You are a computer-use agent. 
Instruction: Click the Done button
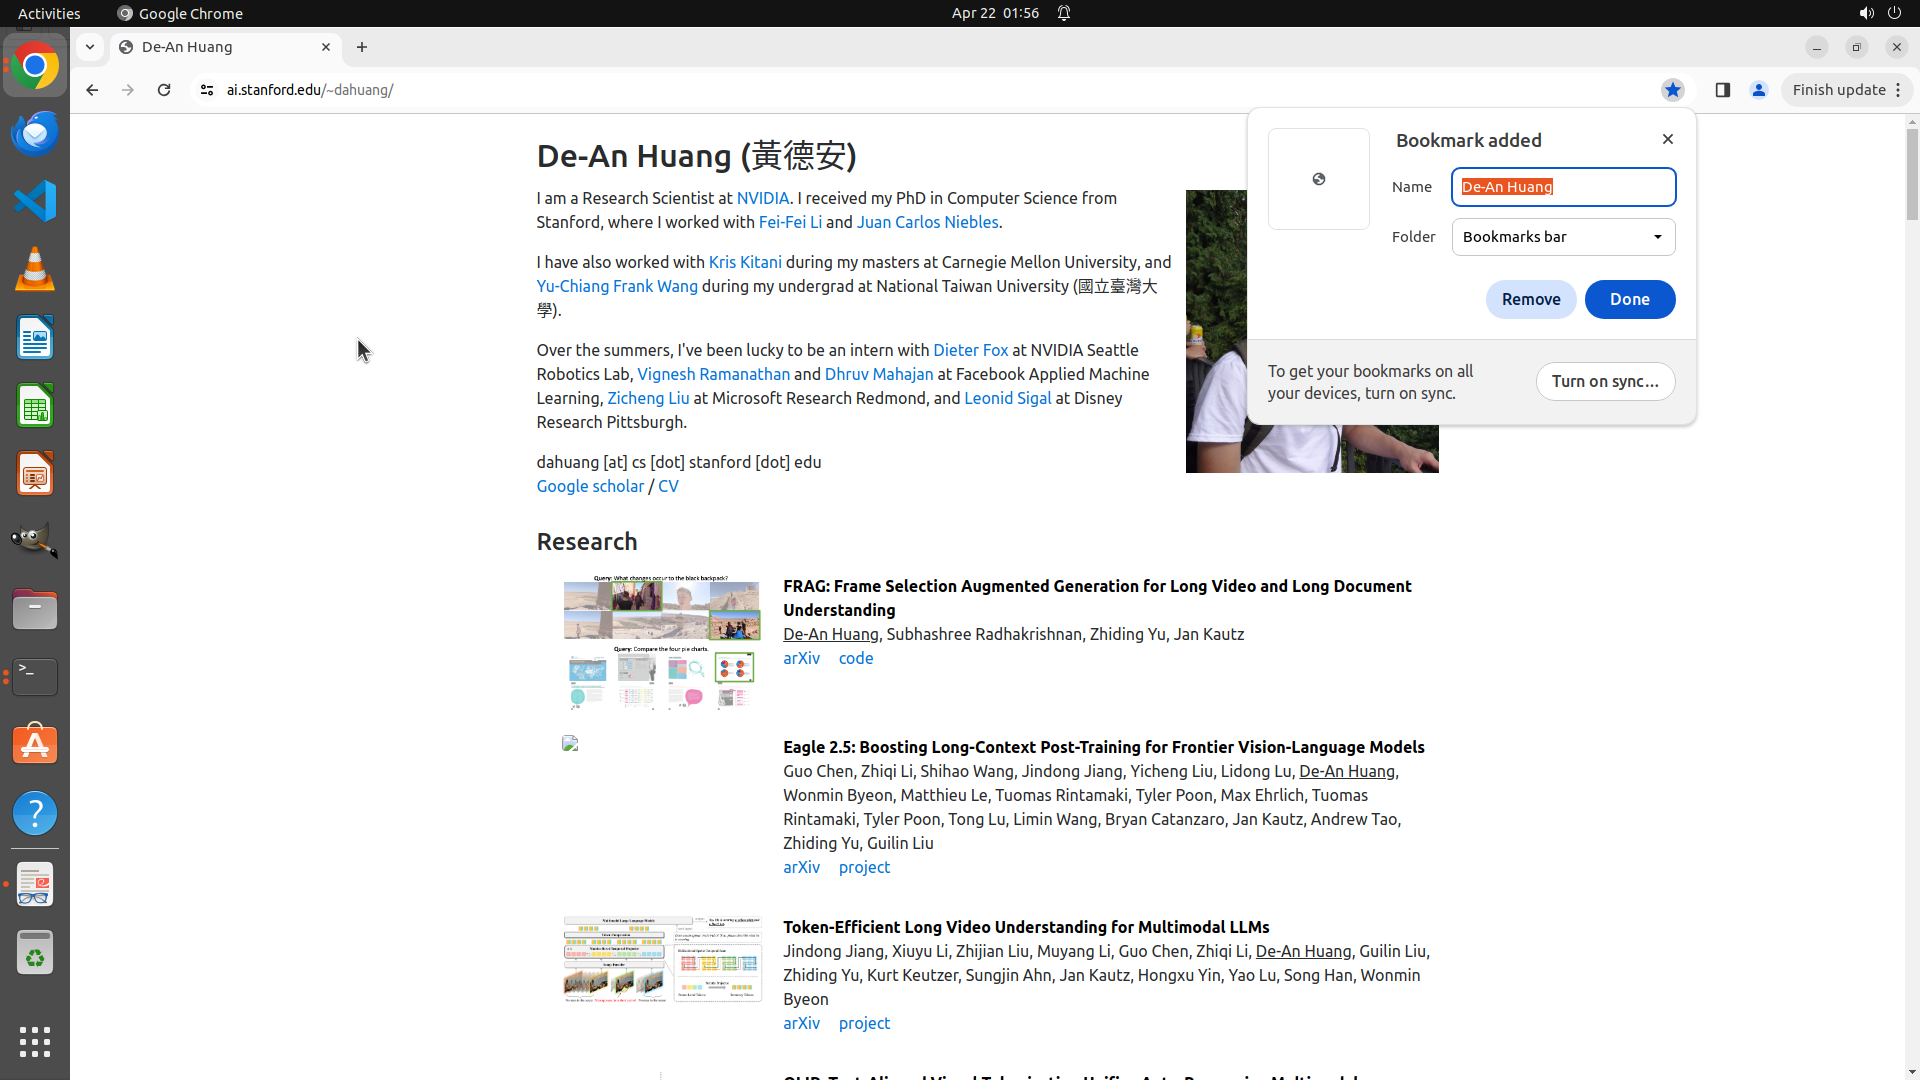coord(1629,299)
